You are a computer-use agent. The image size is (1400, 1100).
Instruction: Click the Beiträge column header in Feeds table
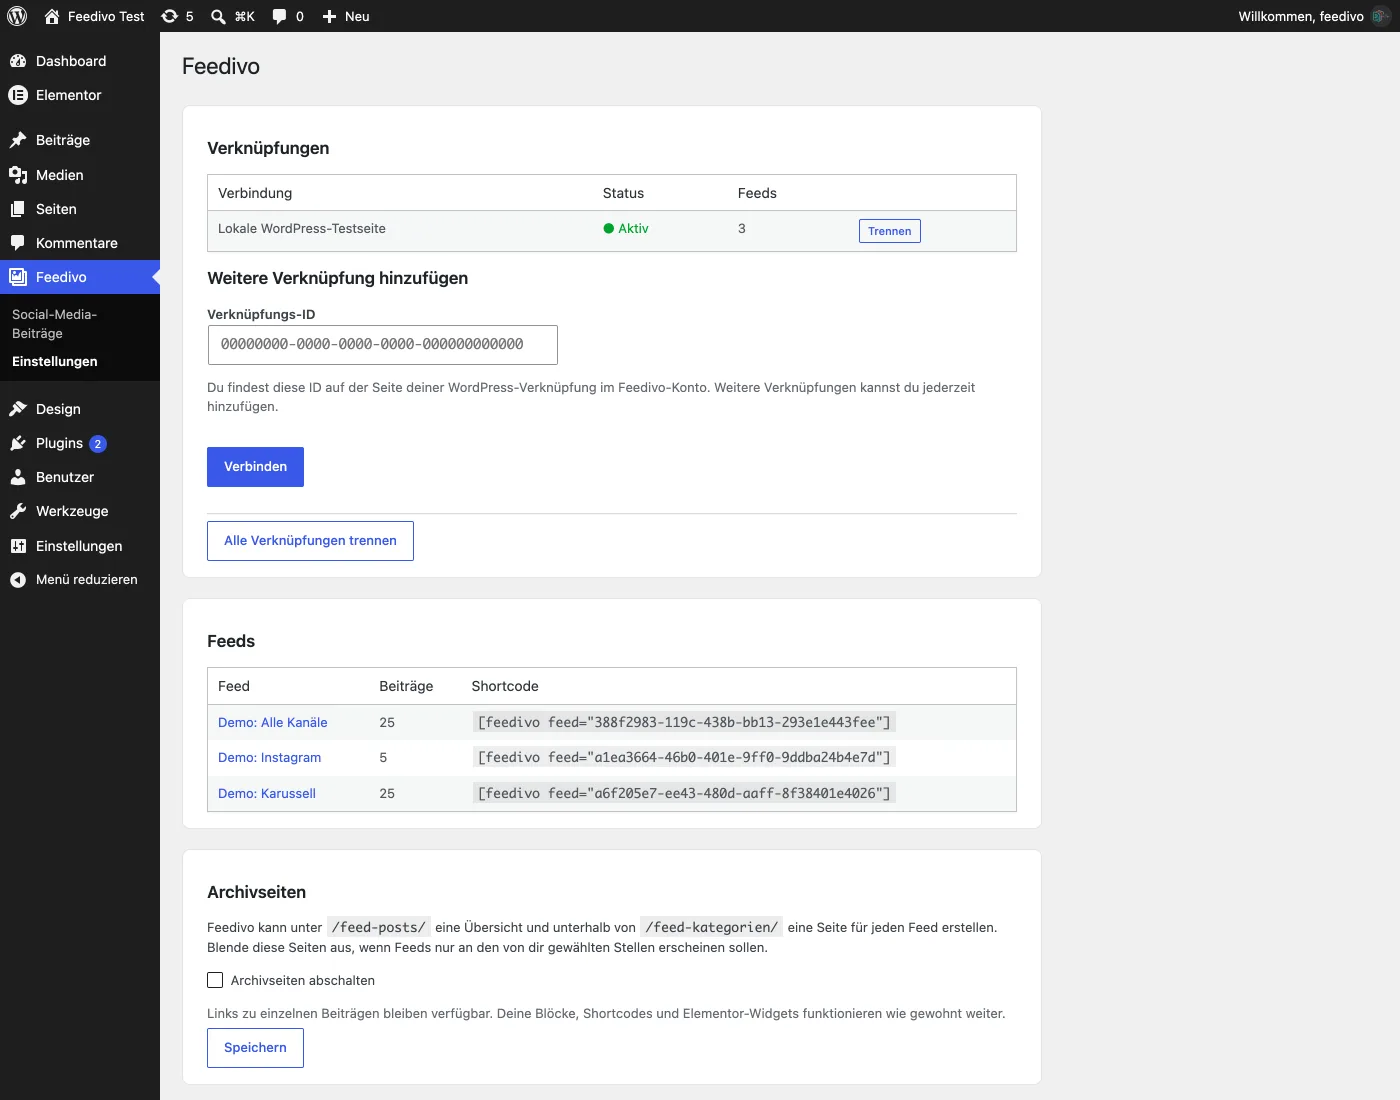(x=406, y=686)
